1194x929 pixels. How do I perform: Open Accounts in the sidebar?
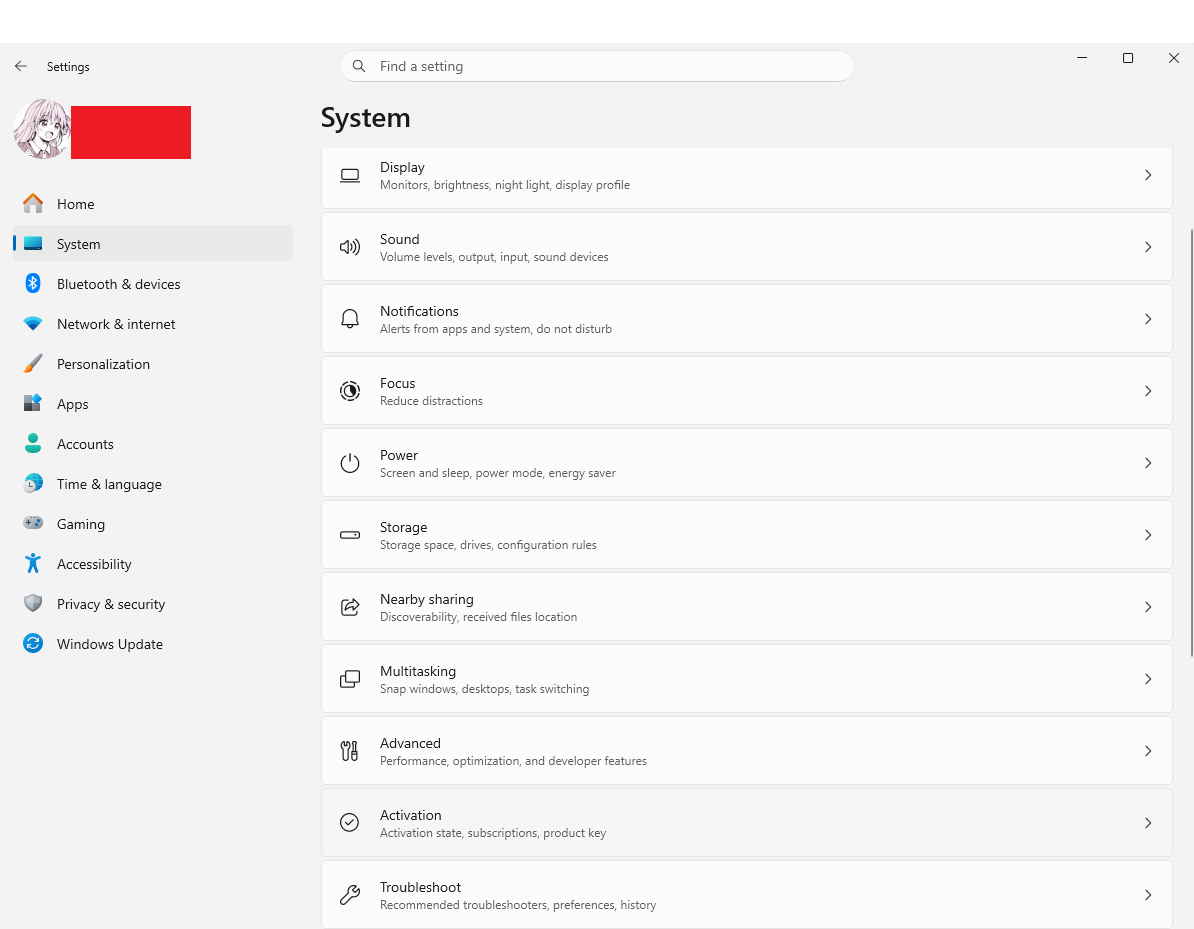pyautogui.click(x=152, y=444)
